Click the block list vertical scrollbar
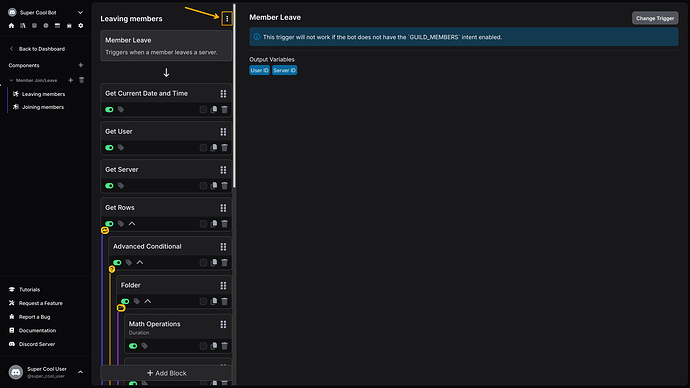 click(235, 96)
